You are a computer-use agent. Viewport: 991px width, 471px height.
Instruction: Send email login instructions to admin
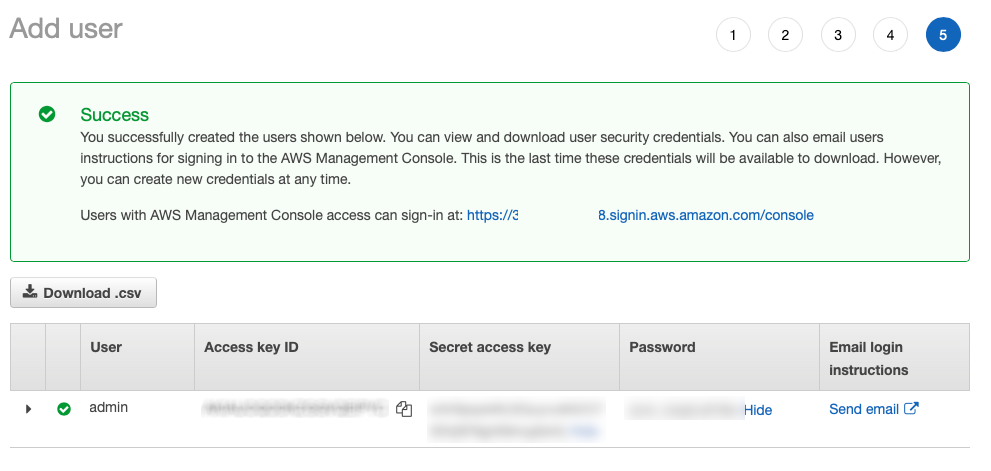click(x=864, y=409)
